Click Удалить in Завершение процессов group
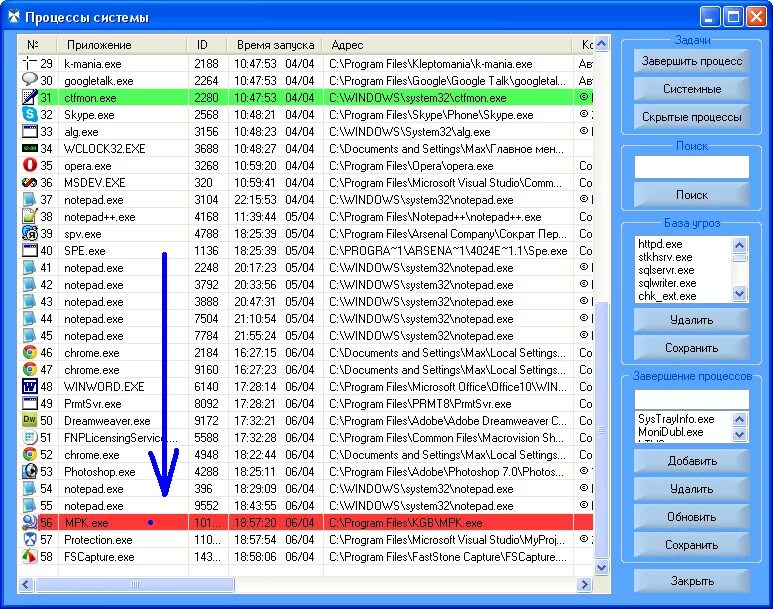Viewport: 773px width, 609px height. (x=691, y=489)
